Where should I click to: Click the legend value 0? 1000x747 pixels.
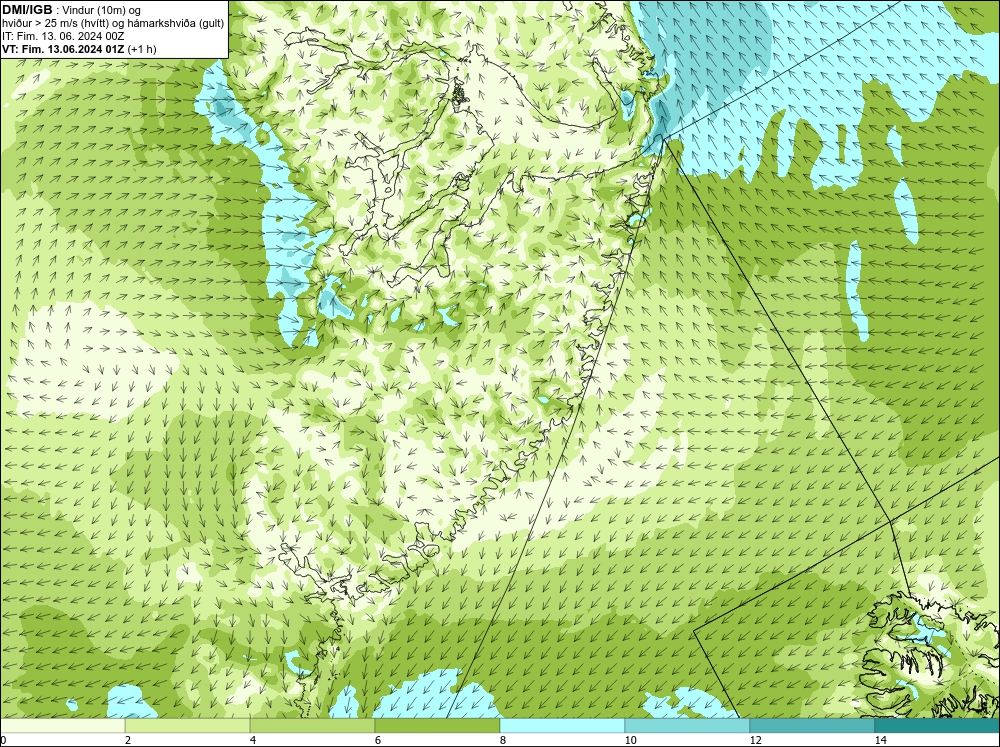(x=3, y=740)
